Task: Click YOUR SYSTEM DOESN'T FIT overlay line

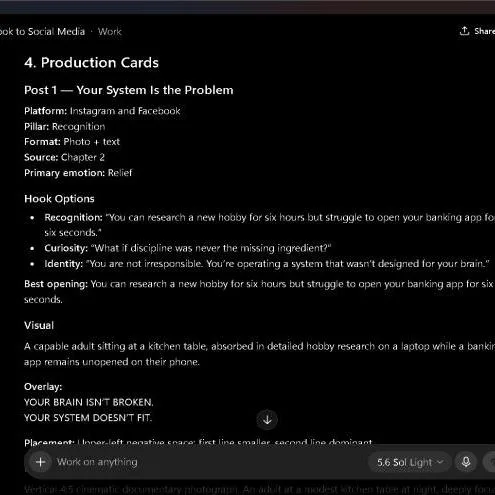Action: (88, 418)
